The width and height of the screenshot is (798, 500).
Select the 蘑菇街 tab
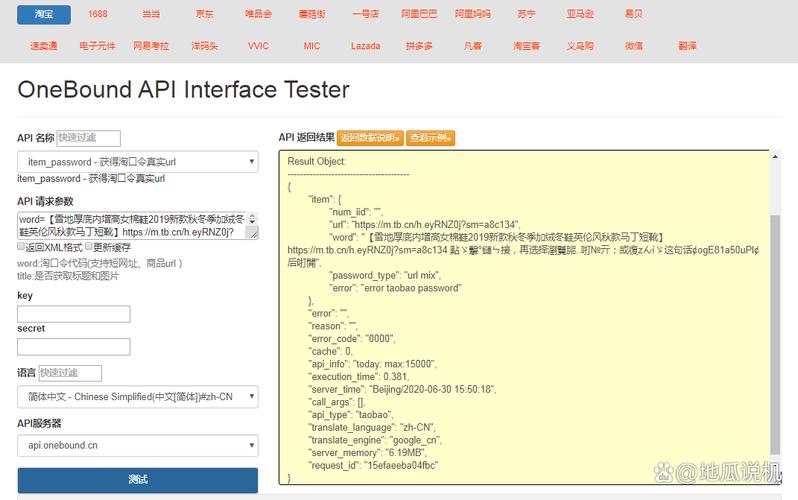312,14
